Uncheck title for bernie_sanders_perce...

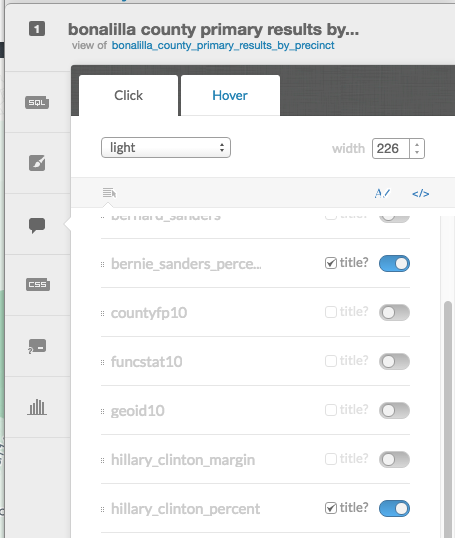click(x=331, y=263)
